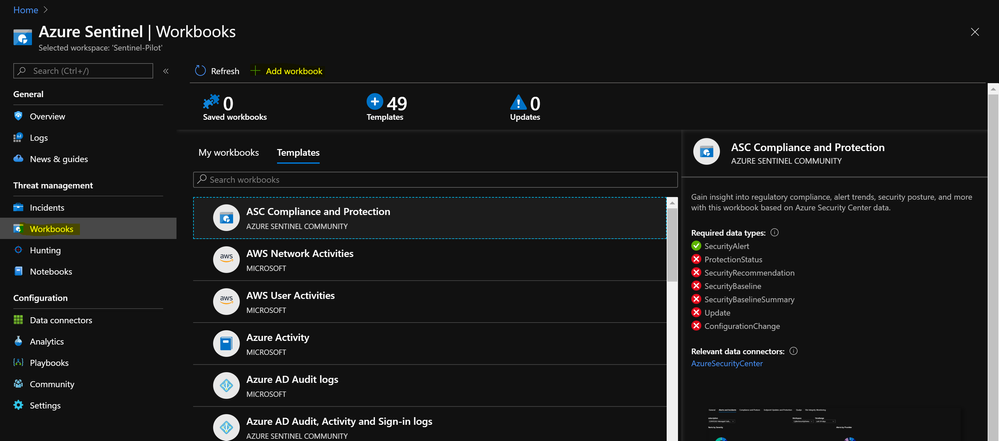999x441 pixels.
Task: Click the Saved workbooks puzzle icon
Action: [210, 102]
